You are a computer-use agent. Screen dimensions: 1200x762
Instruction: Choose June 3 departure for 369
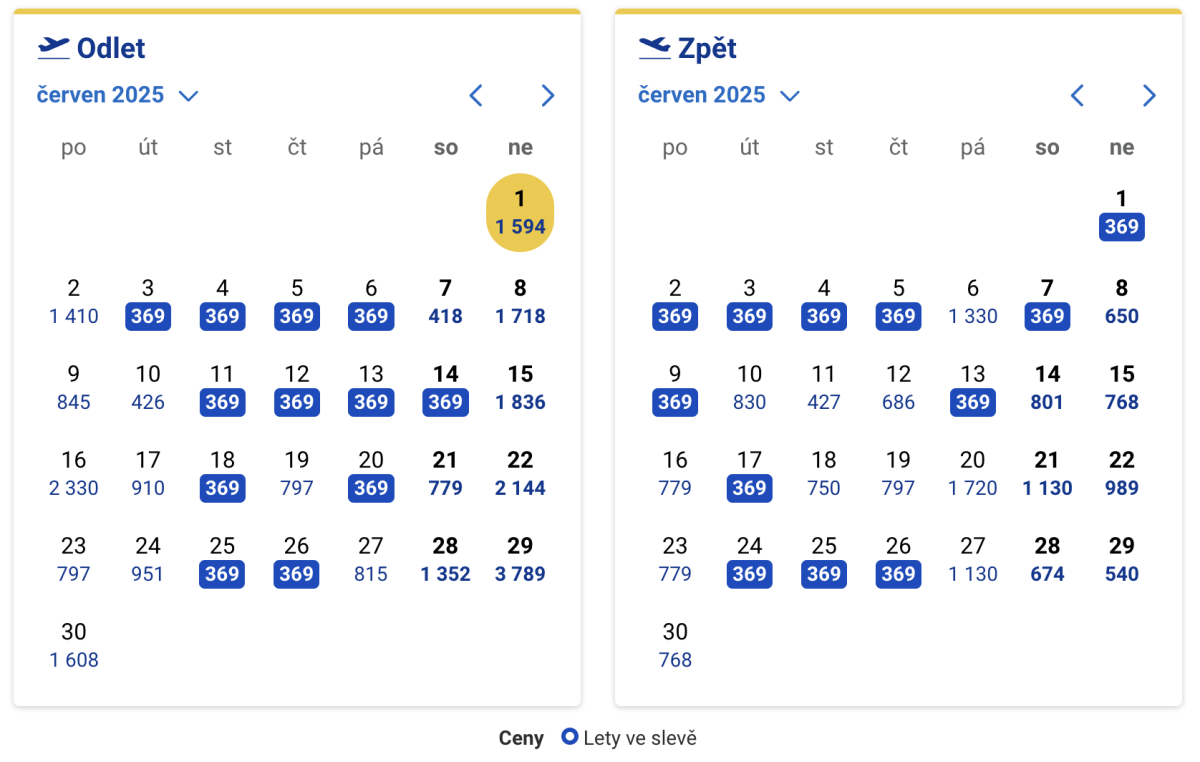[x=148, y=303]
